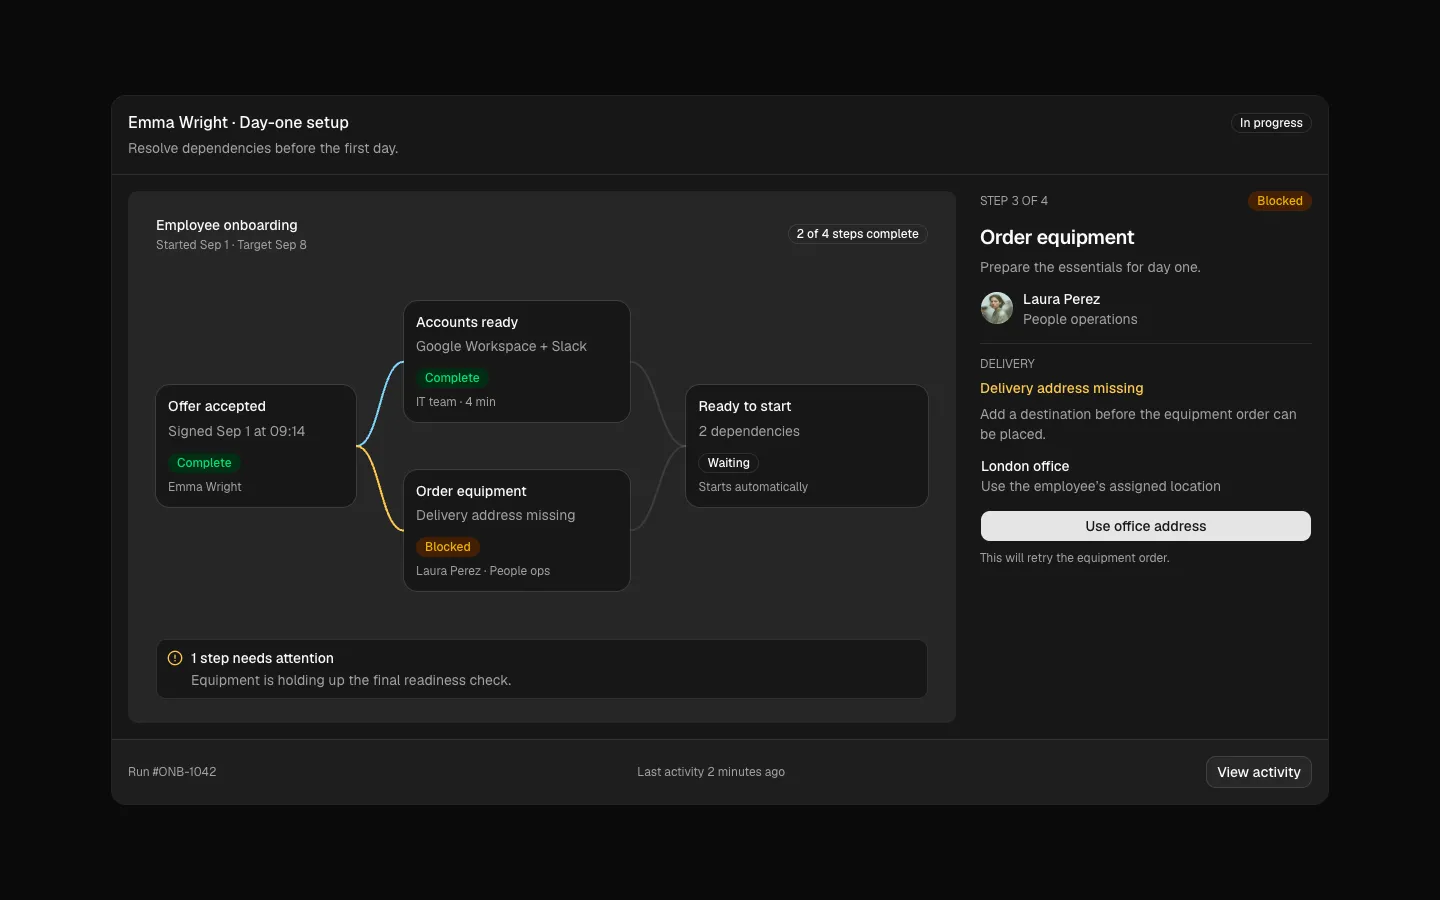Click the 'In progress' status badge
This screenshot has height=900, width=1440.
[x=1271, y=123]
